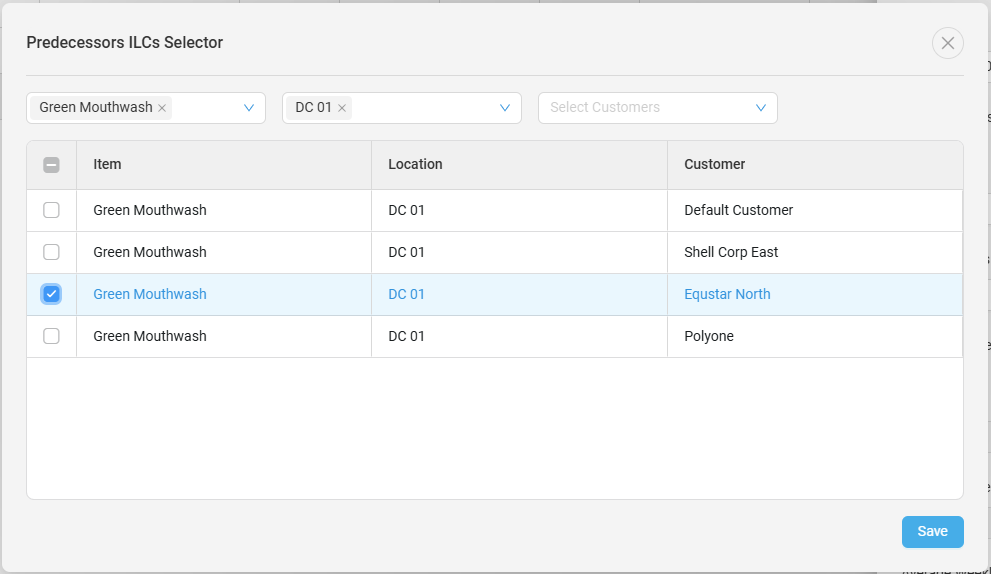991x574 pixels.
Task: Click the highlighted Green Mouthwash item link
Action: 150,294
